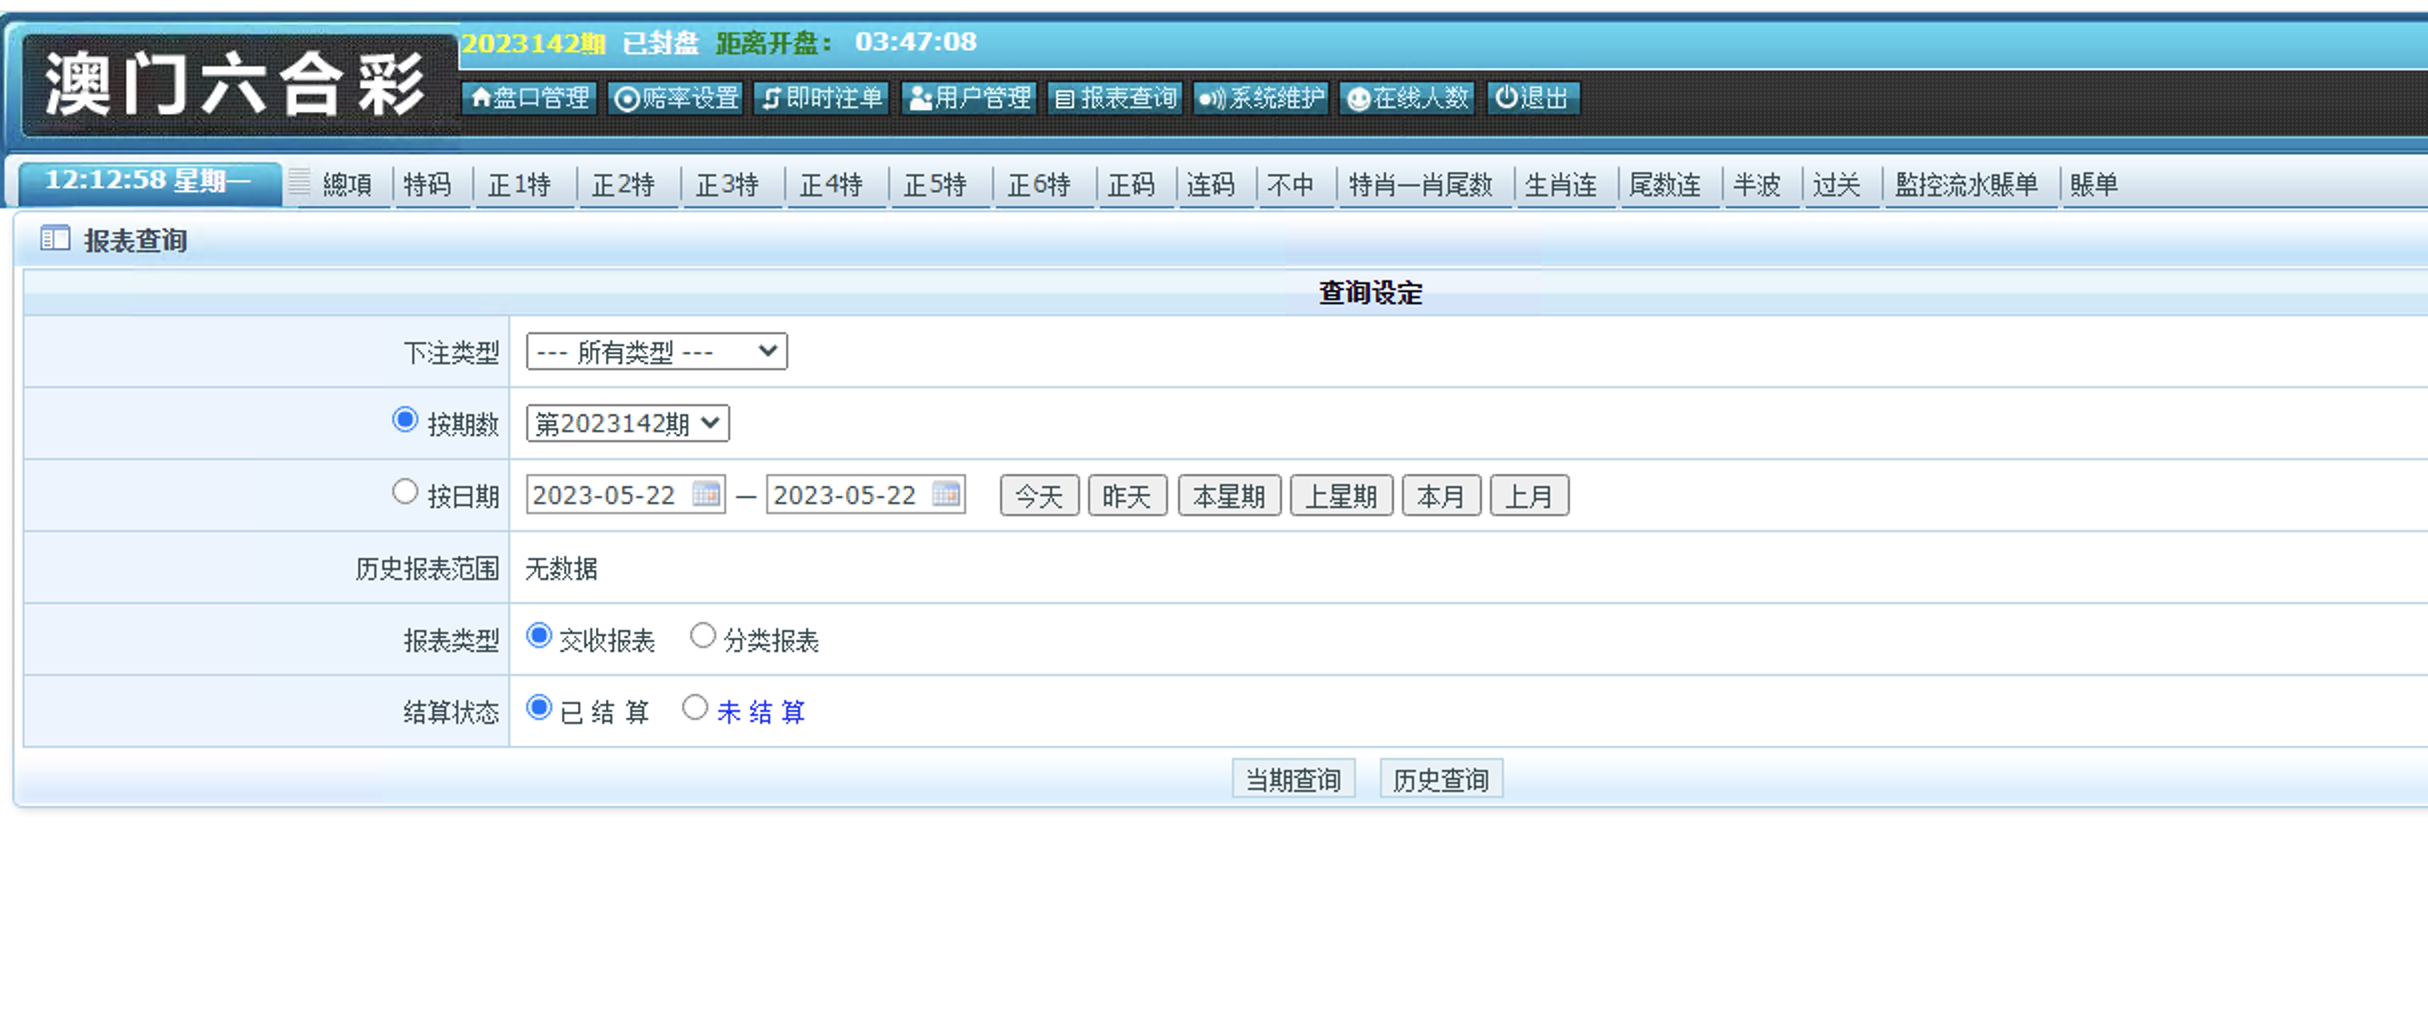Click the 03:47:08 countdown timer

(916, 42)
